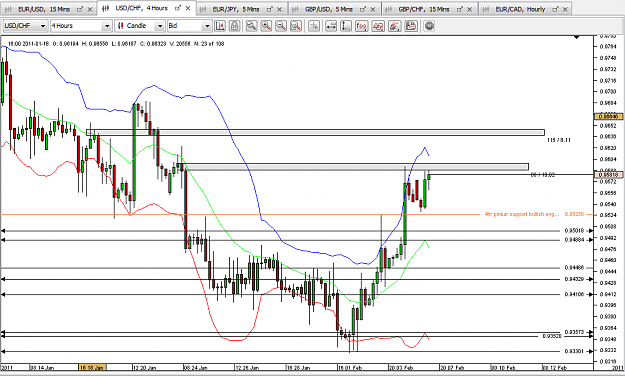The width and height of the screenshot is (625, 376).
Task: Activate the crosshair cursor tool
Action: (x=314, y=26)
